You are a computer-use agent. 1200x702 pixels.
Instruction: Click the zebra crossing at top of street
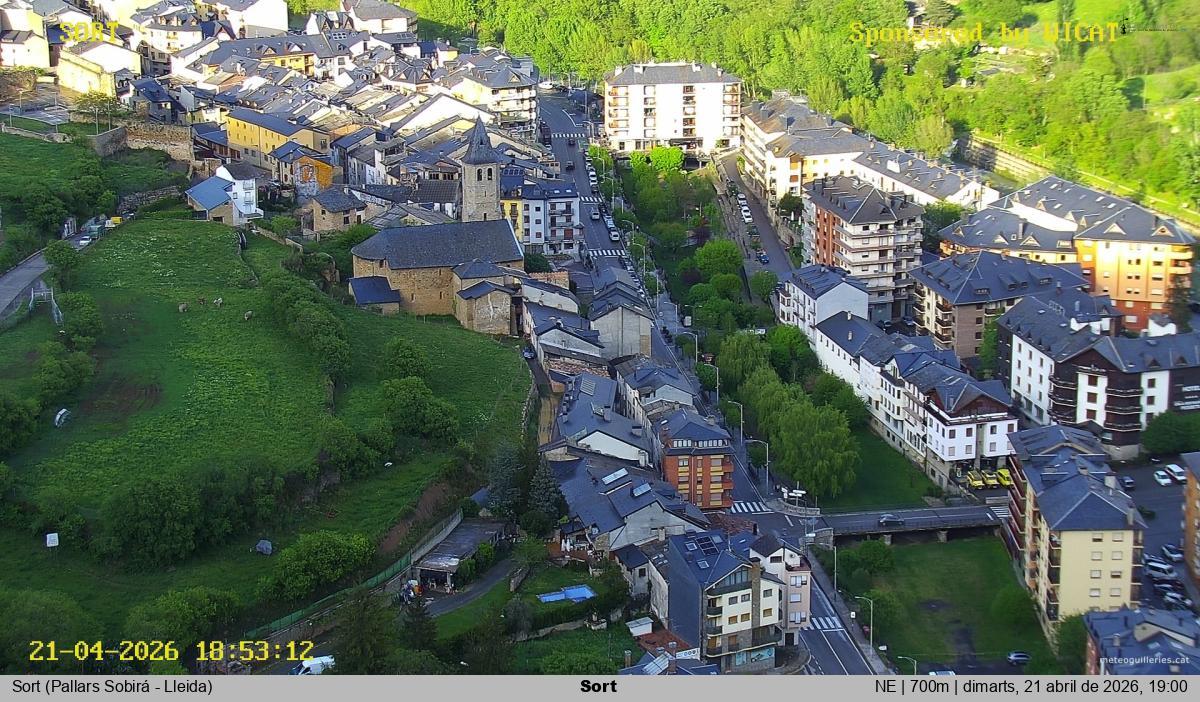click(x=568, y=135)
